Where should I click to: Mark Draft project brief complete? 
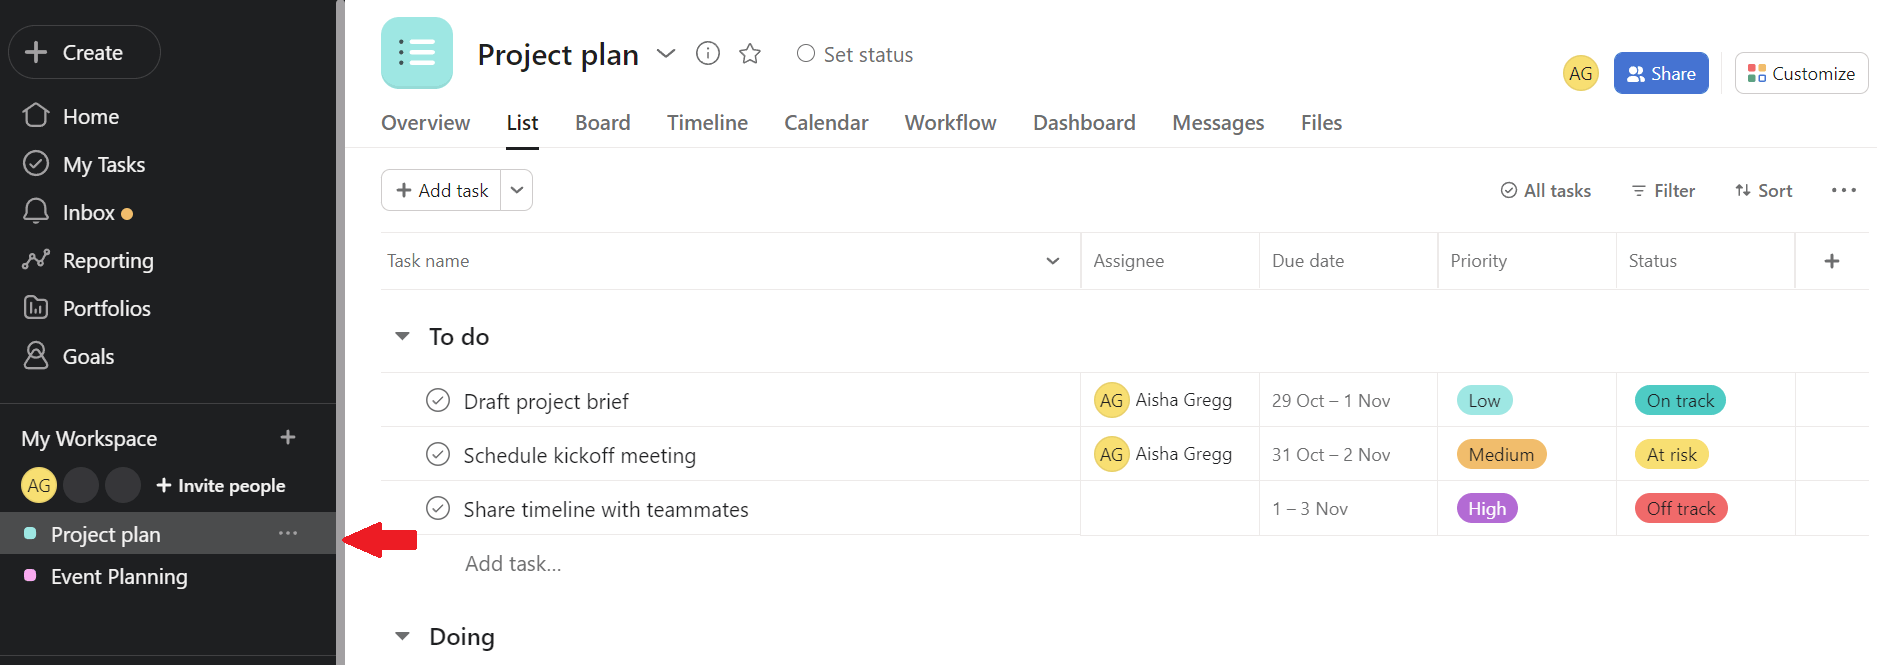pyautogui.click(x=438, y=401)
